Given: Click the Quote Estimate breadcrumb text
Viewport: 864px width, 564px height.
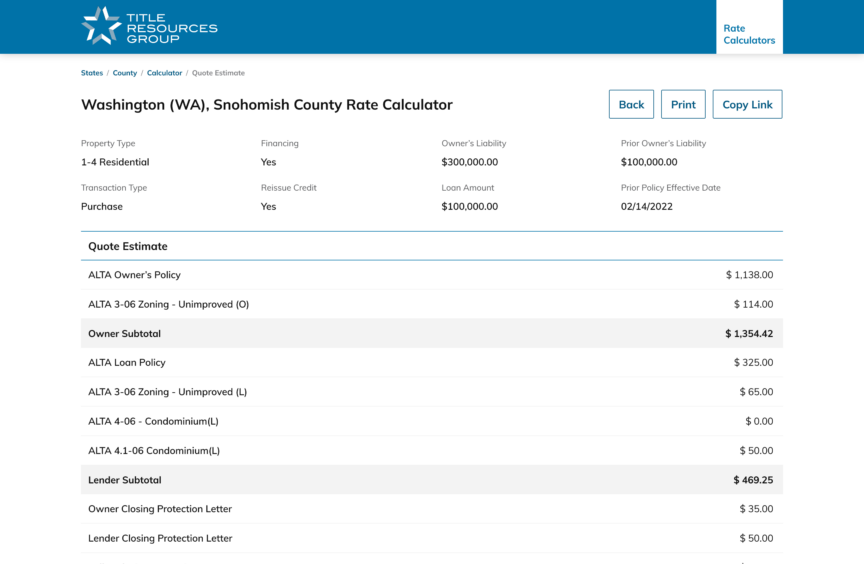Looking at the screenshot, I should (x=218, y=73).
